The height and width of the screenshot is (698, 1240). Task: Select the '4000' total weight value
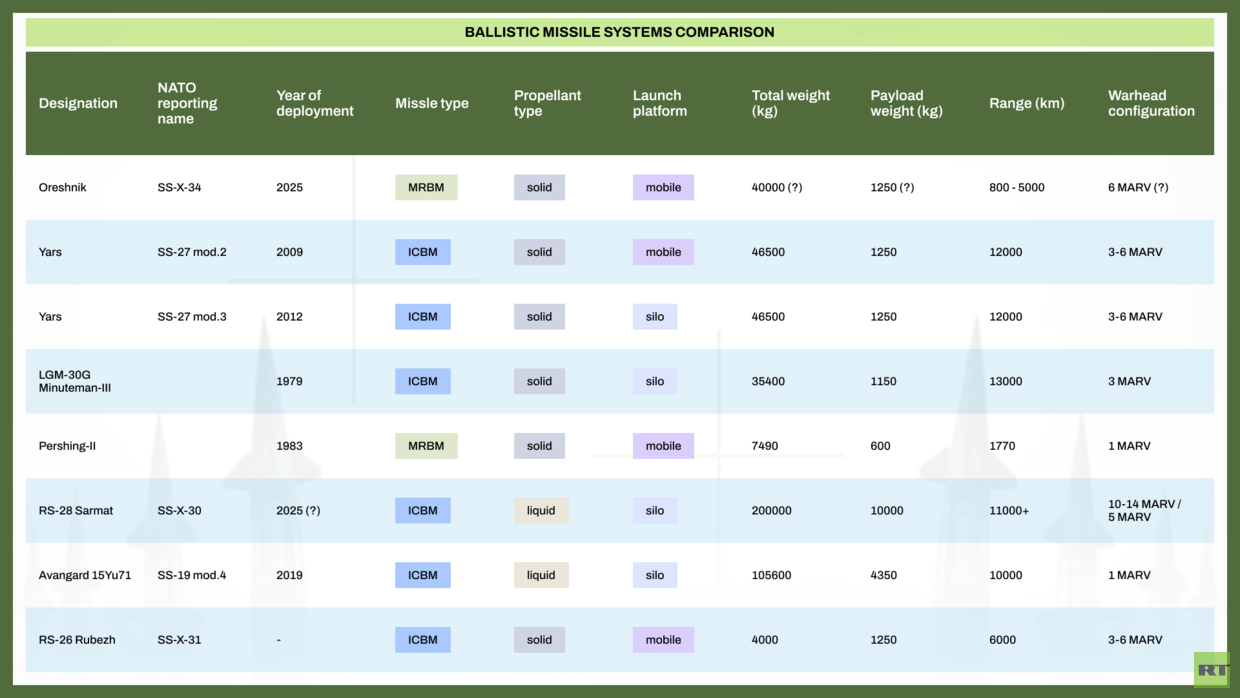coord(765,640)
